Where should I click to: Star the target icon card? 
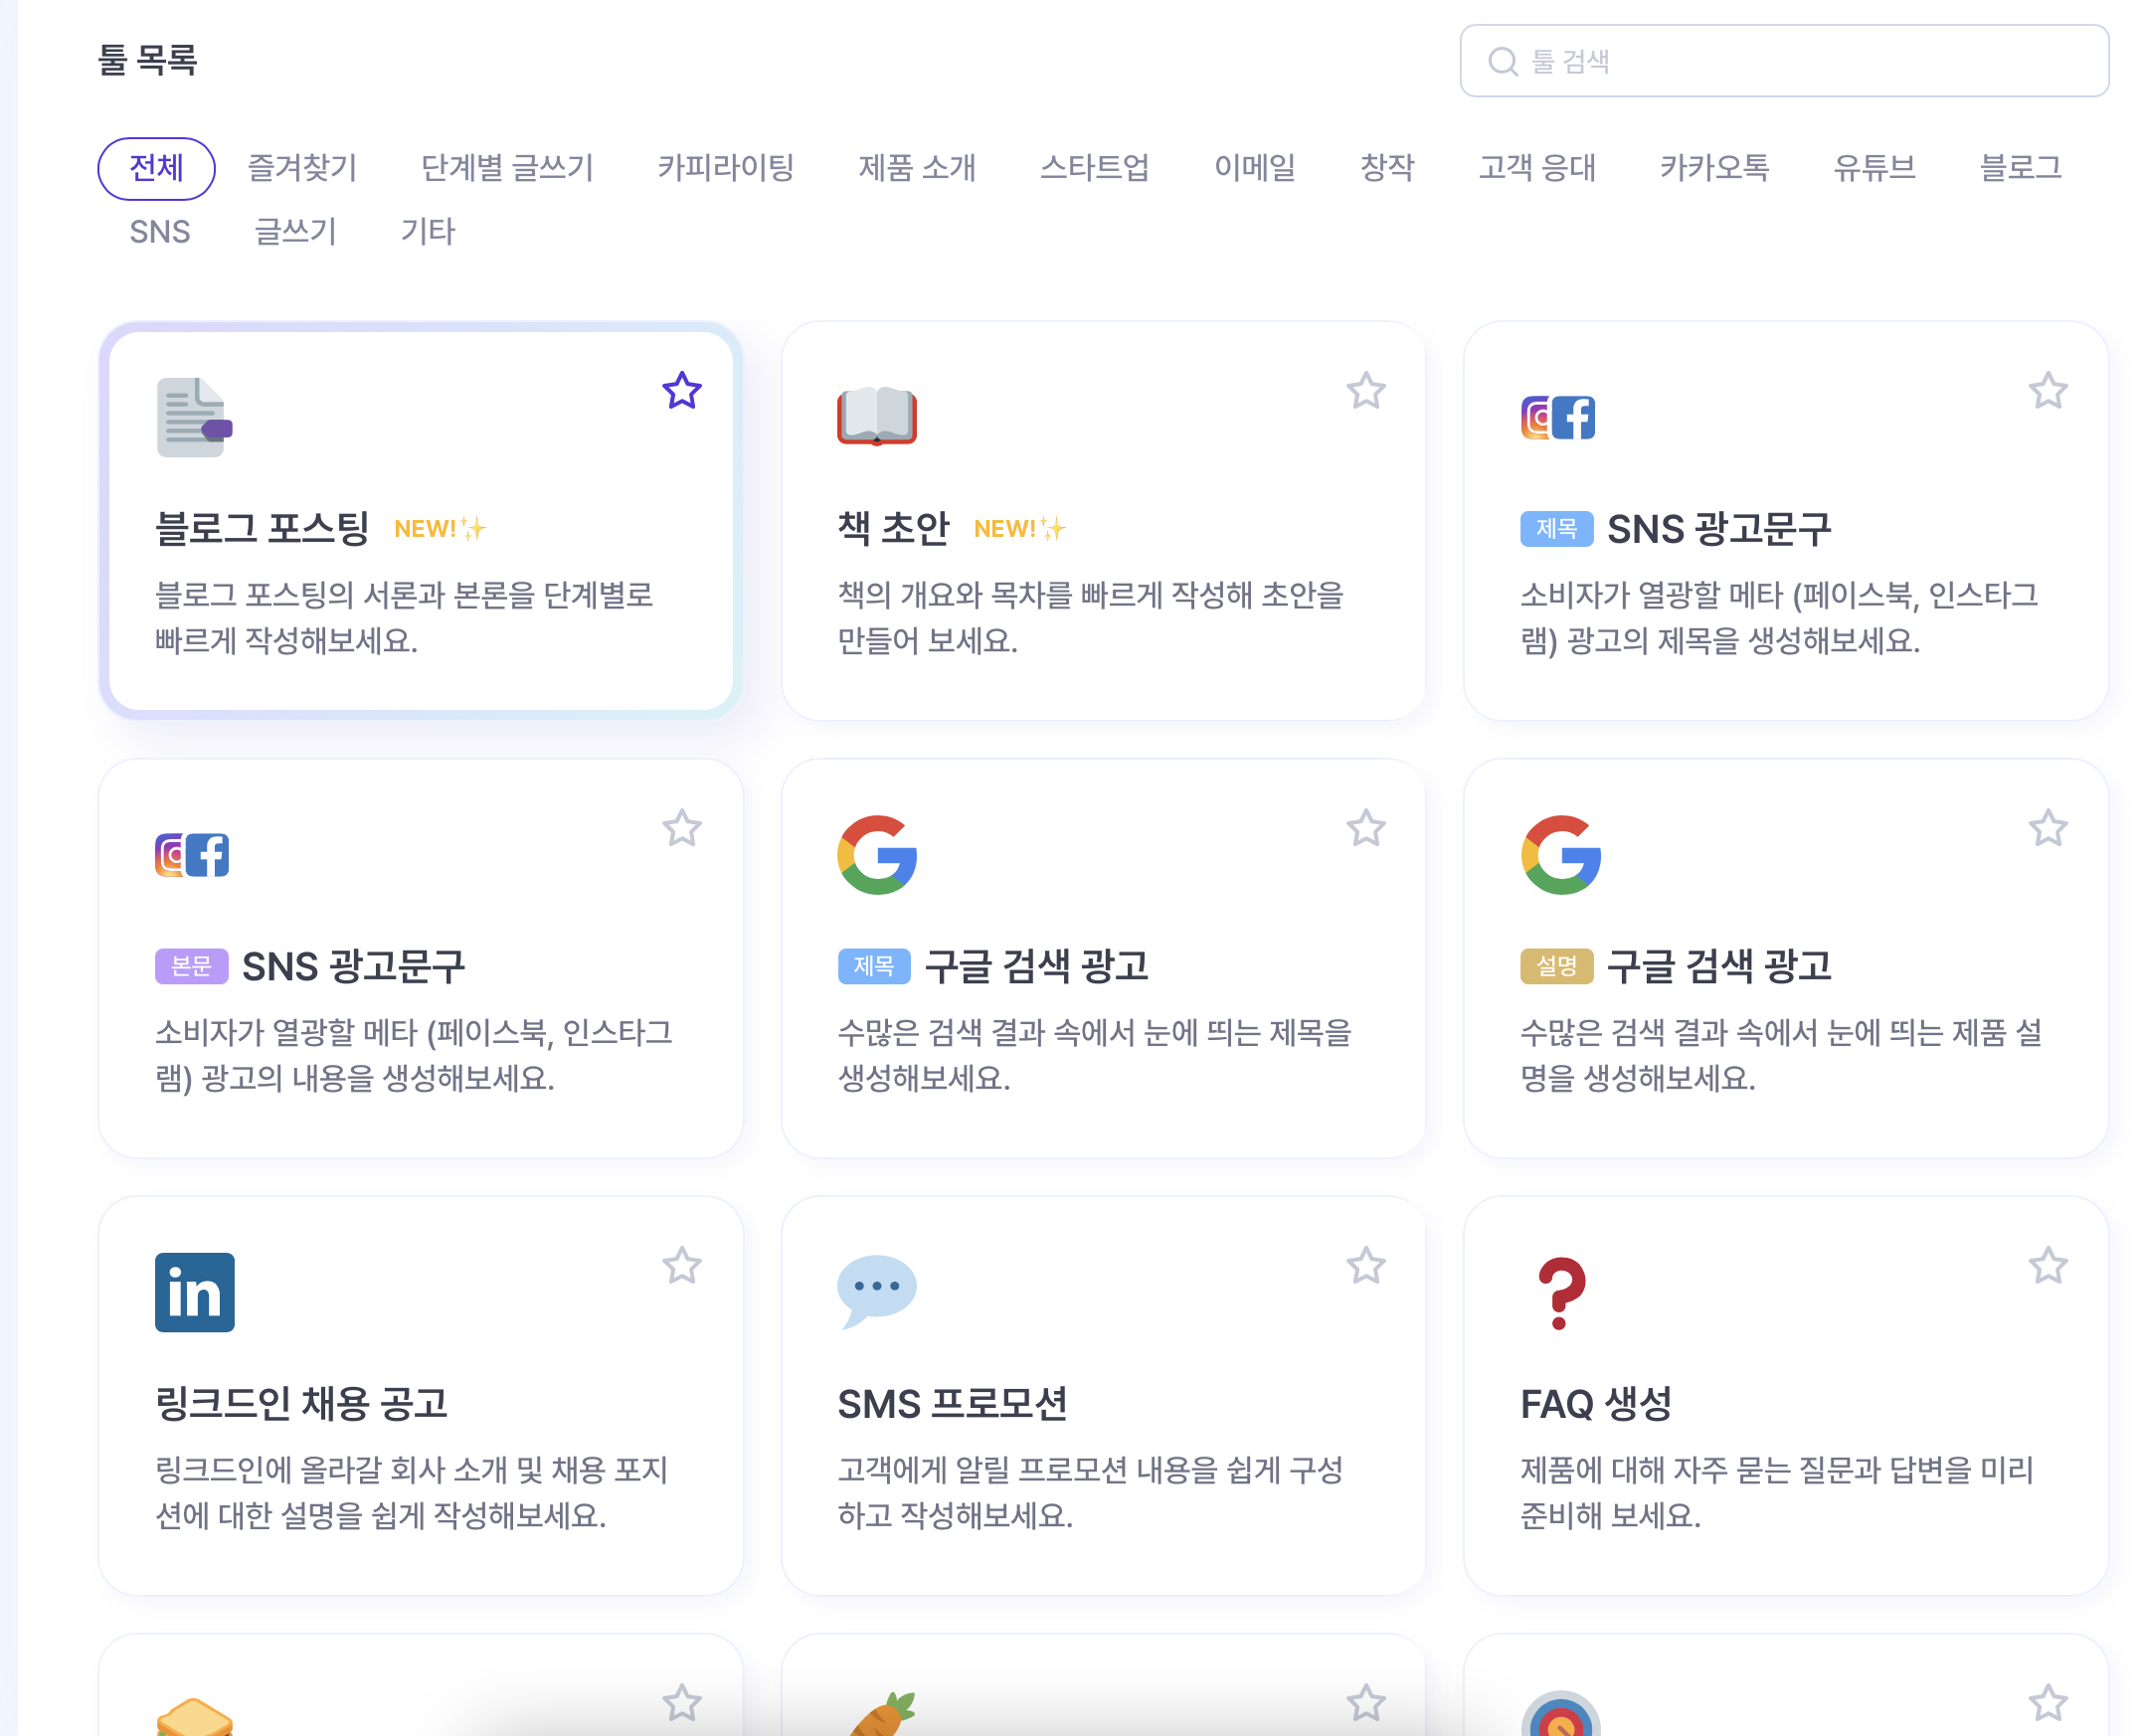click(x=2047, y=1702)
